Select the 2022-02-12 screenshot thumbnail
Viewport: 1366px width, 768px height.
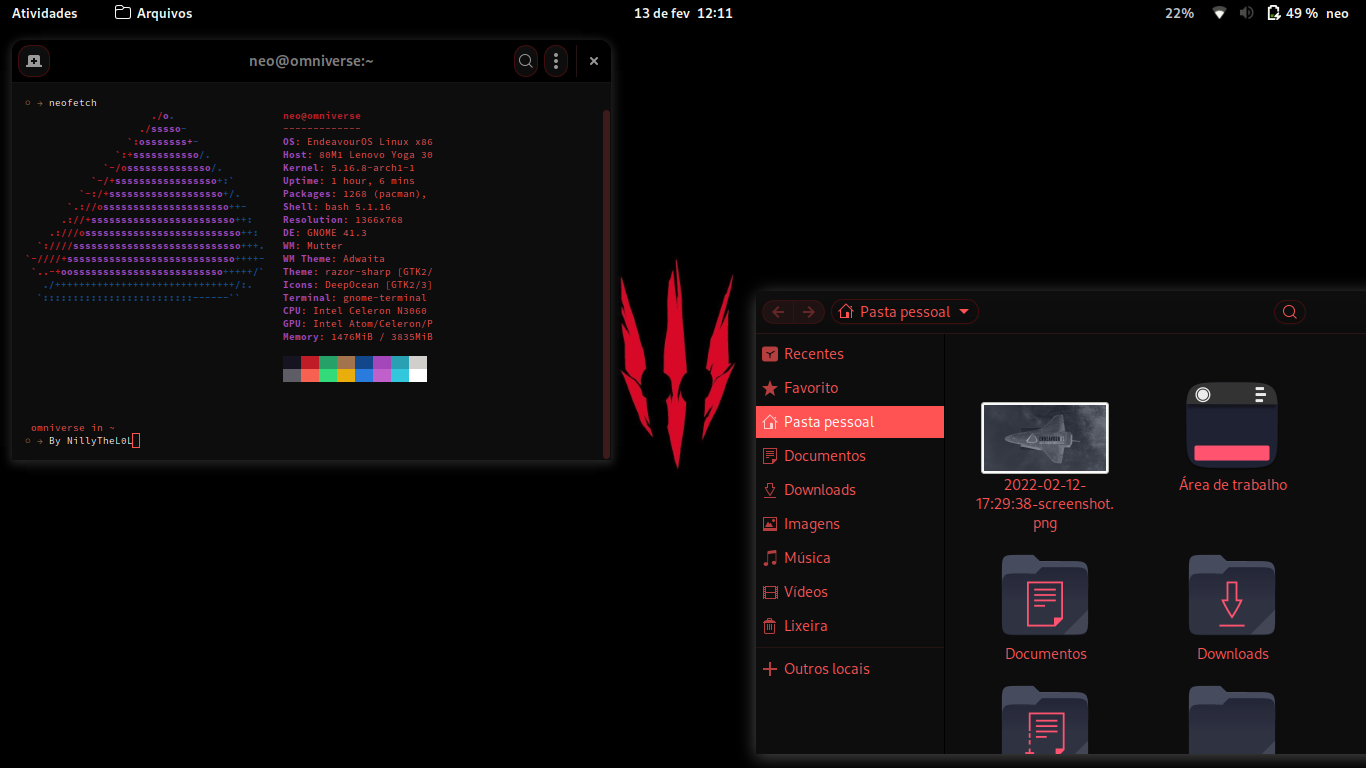click(1045, 437)
